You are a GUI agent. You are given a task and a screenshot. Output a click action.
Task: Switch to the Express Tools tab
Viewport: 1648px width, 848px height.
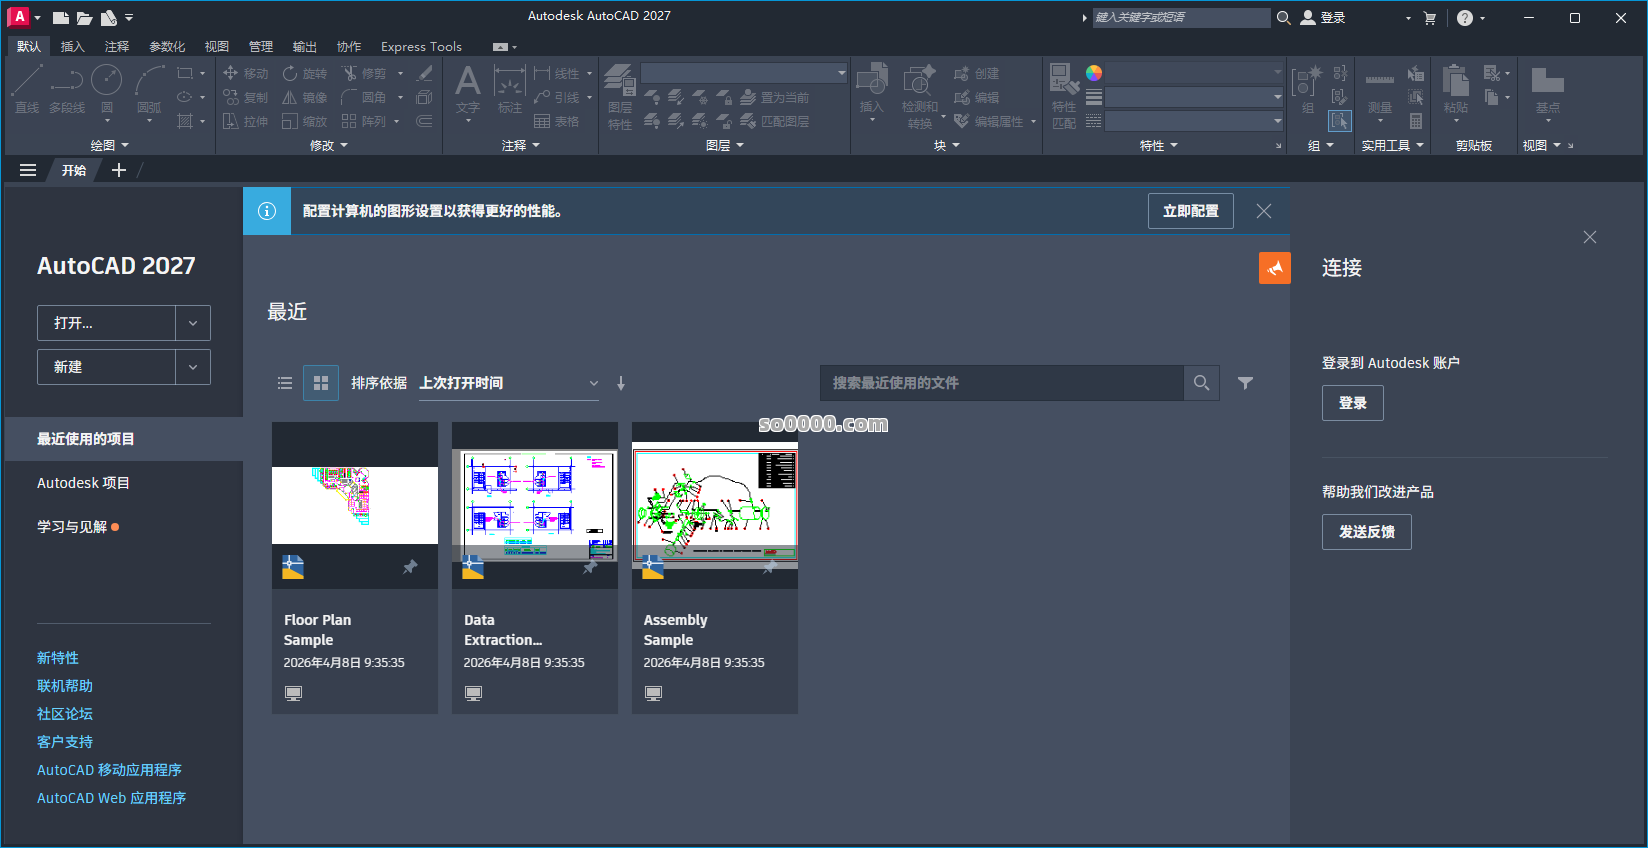(x=421, y=47)
